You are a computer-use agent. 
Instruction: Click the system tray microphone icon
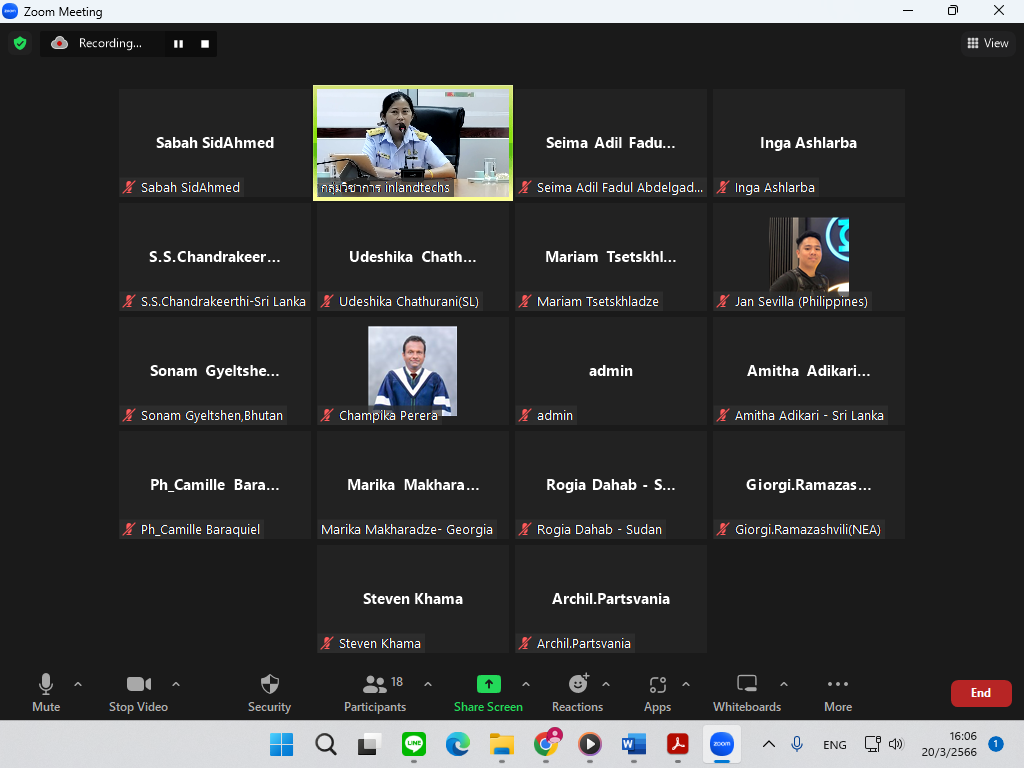click(797, 744)
